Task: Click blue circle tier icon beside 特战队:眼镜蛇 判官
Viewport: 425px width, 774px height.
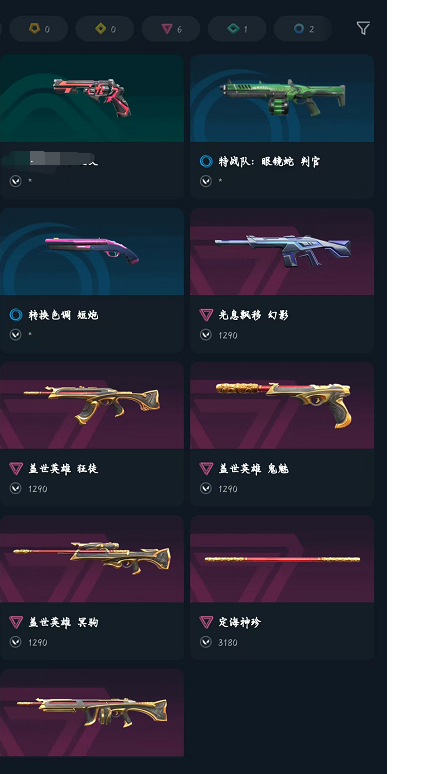Action: [206, 161]
